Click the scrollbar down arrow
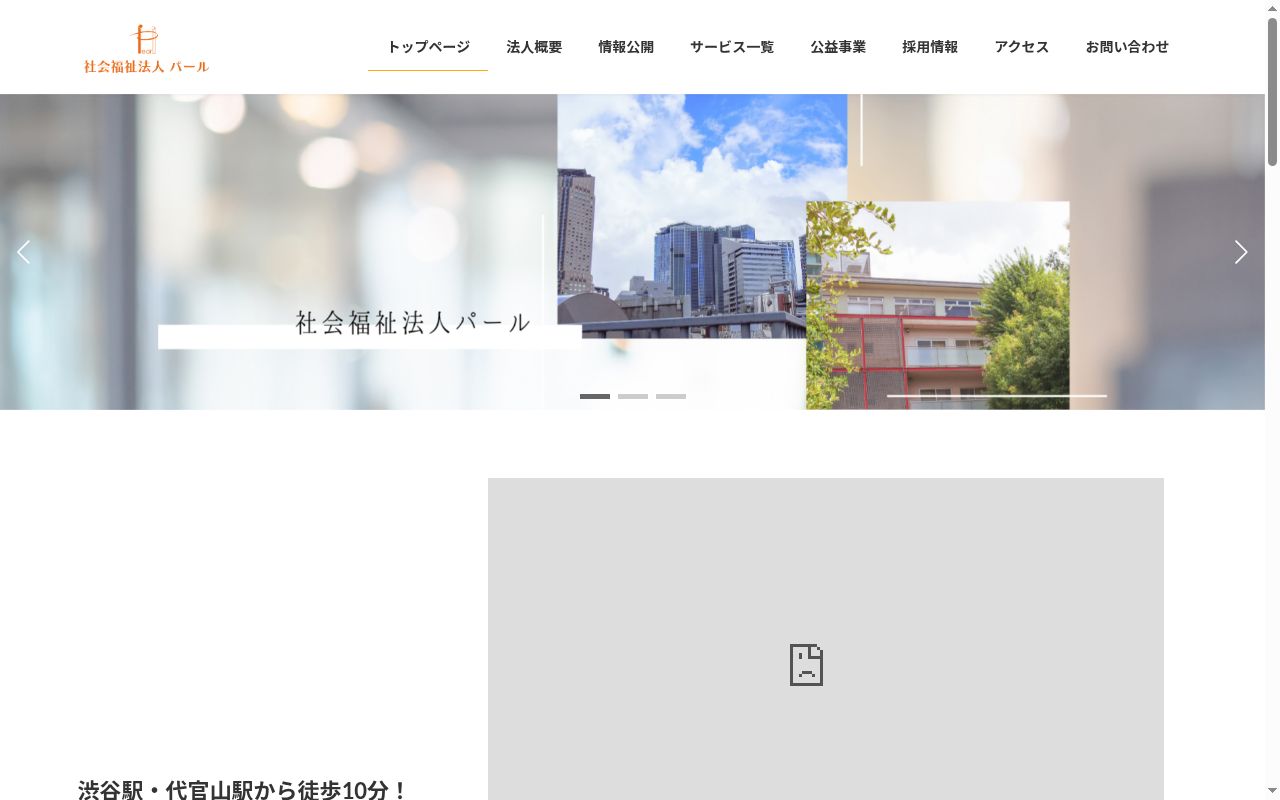This screenshot has height=800, width=1280. point(1272,792)
